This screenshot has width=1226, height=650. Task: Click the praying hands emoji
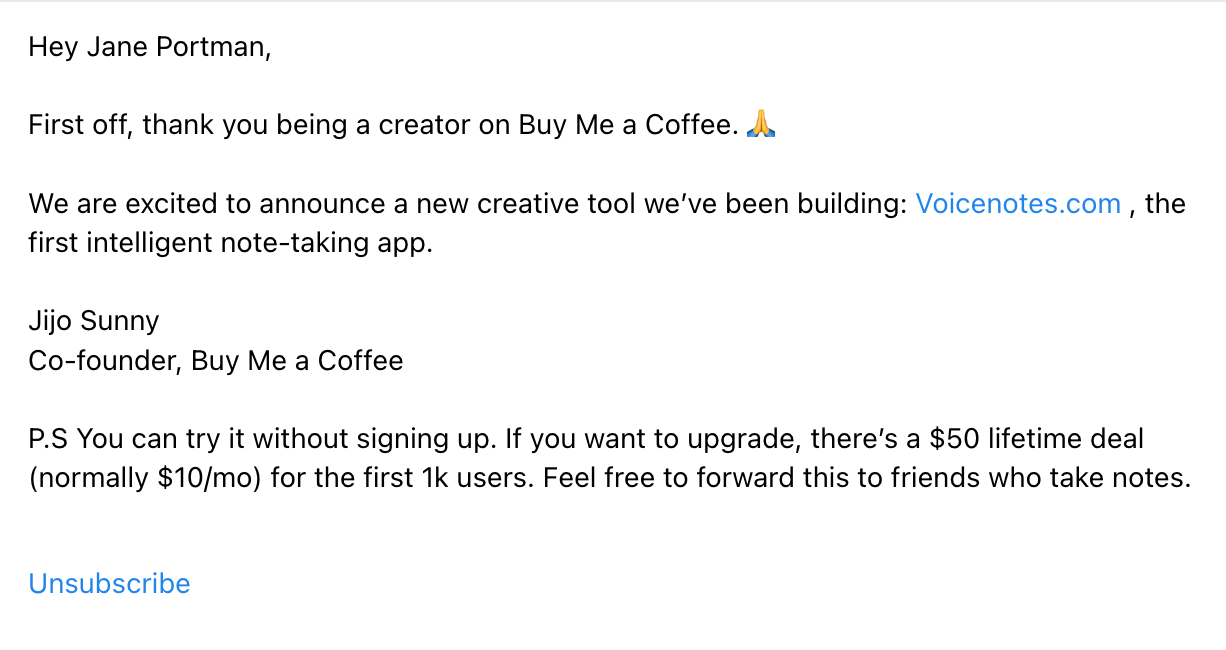[762, 125]
